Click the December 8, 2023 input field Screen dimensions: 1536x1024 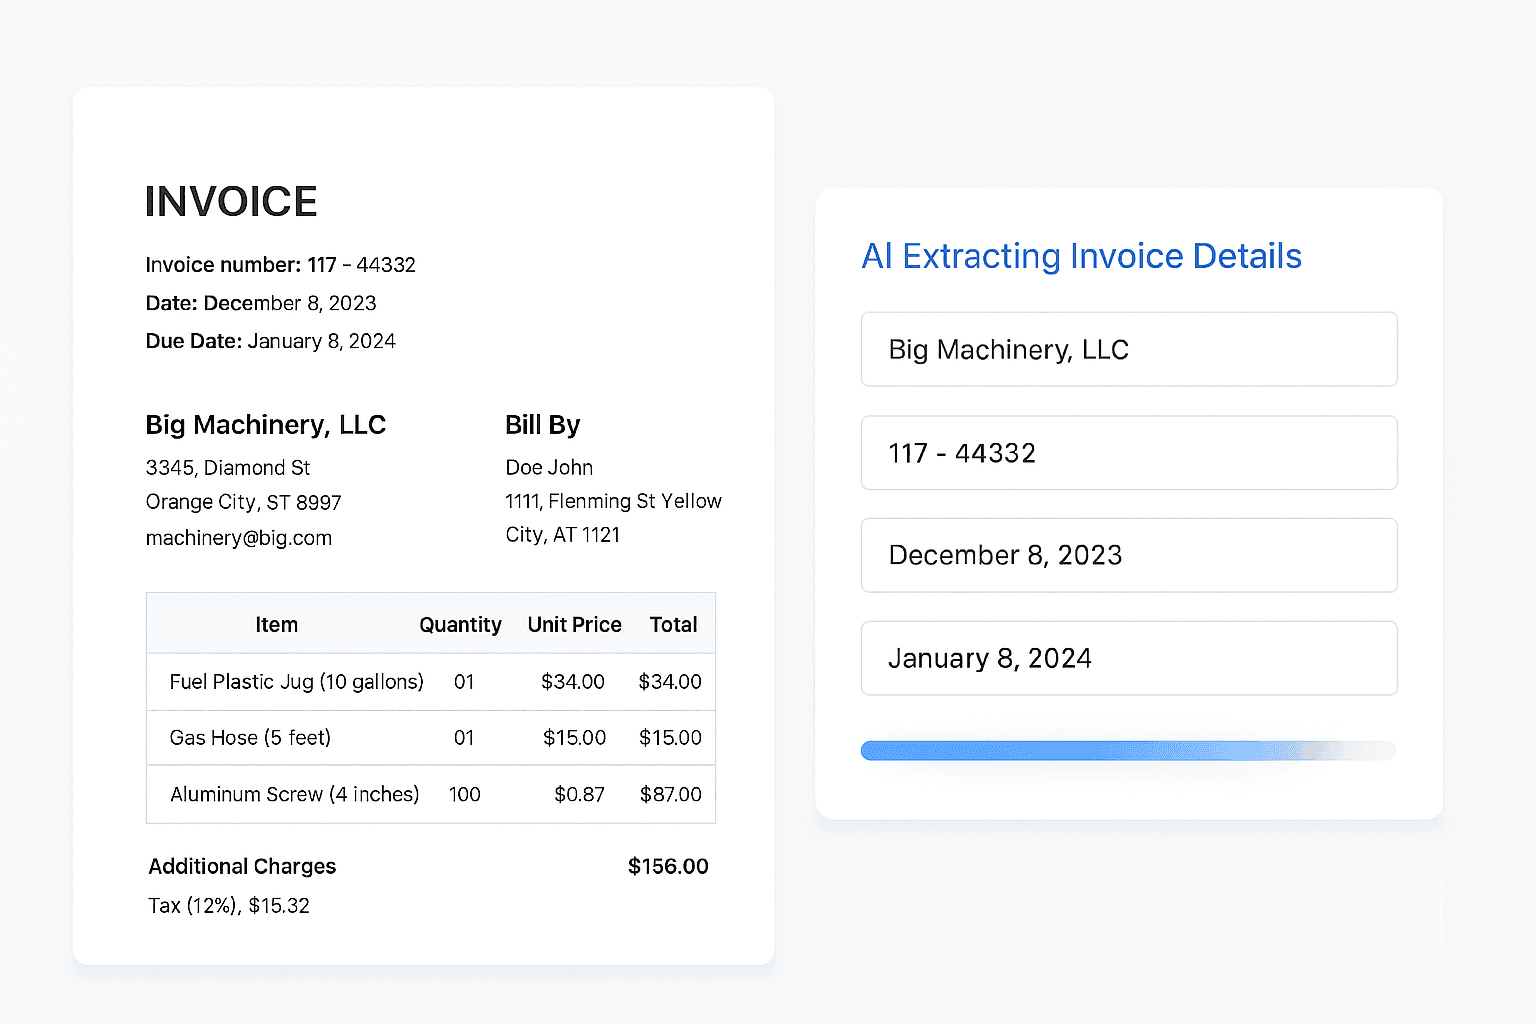[x=1128, y=555]
